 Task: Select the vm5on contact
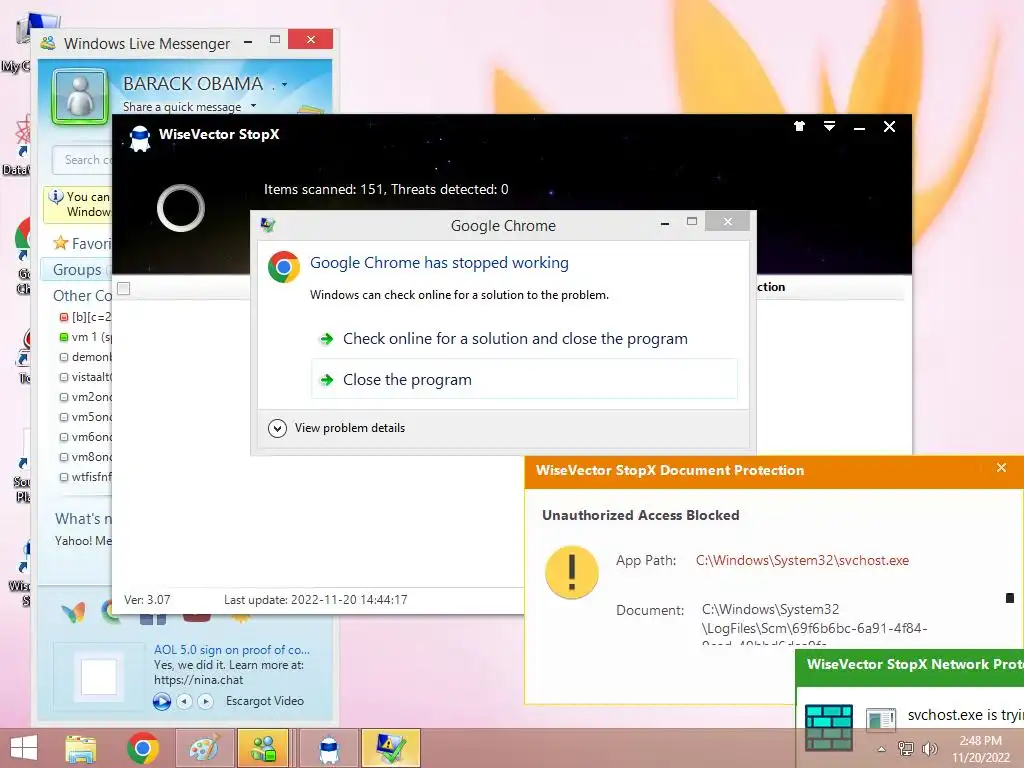[86, 417]
